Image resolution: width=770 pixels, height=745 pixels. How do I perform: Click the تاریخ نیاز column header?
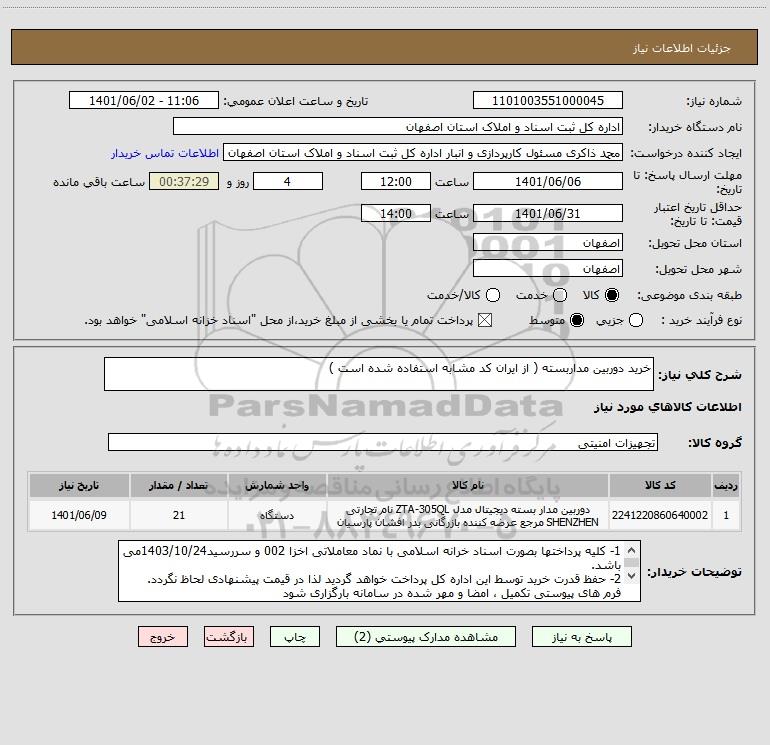click(79, 486)
